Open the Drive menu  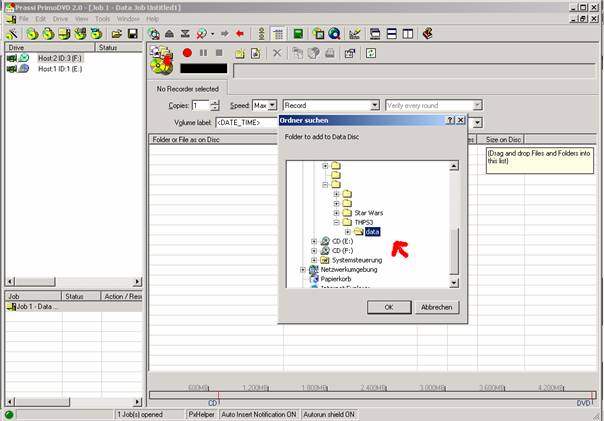(60, 18)
